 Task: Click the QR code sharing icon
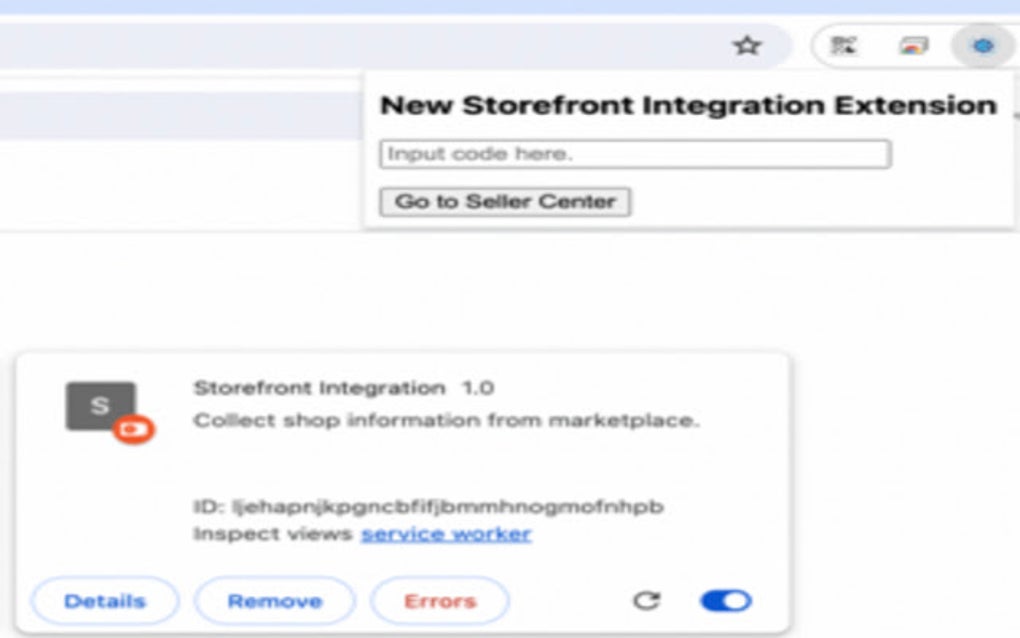click(x=843, y=44)
